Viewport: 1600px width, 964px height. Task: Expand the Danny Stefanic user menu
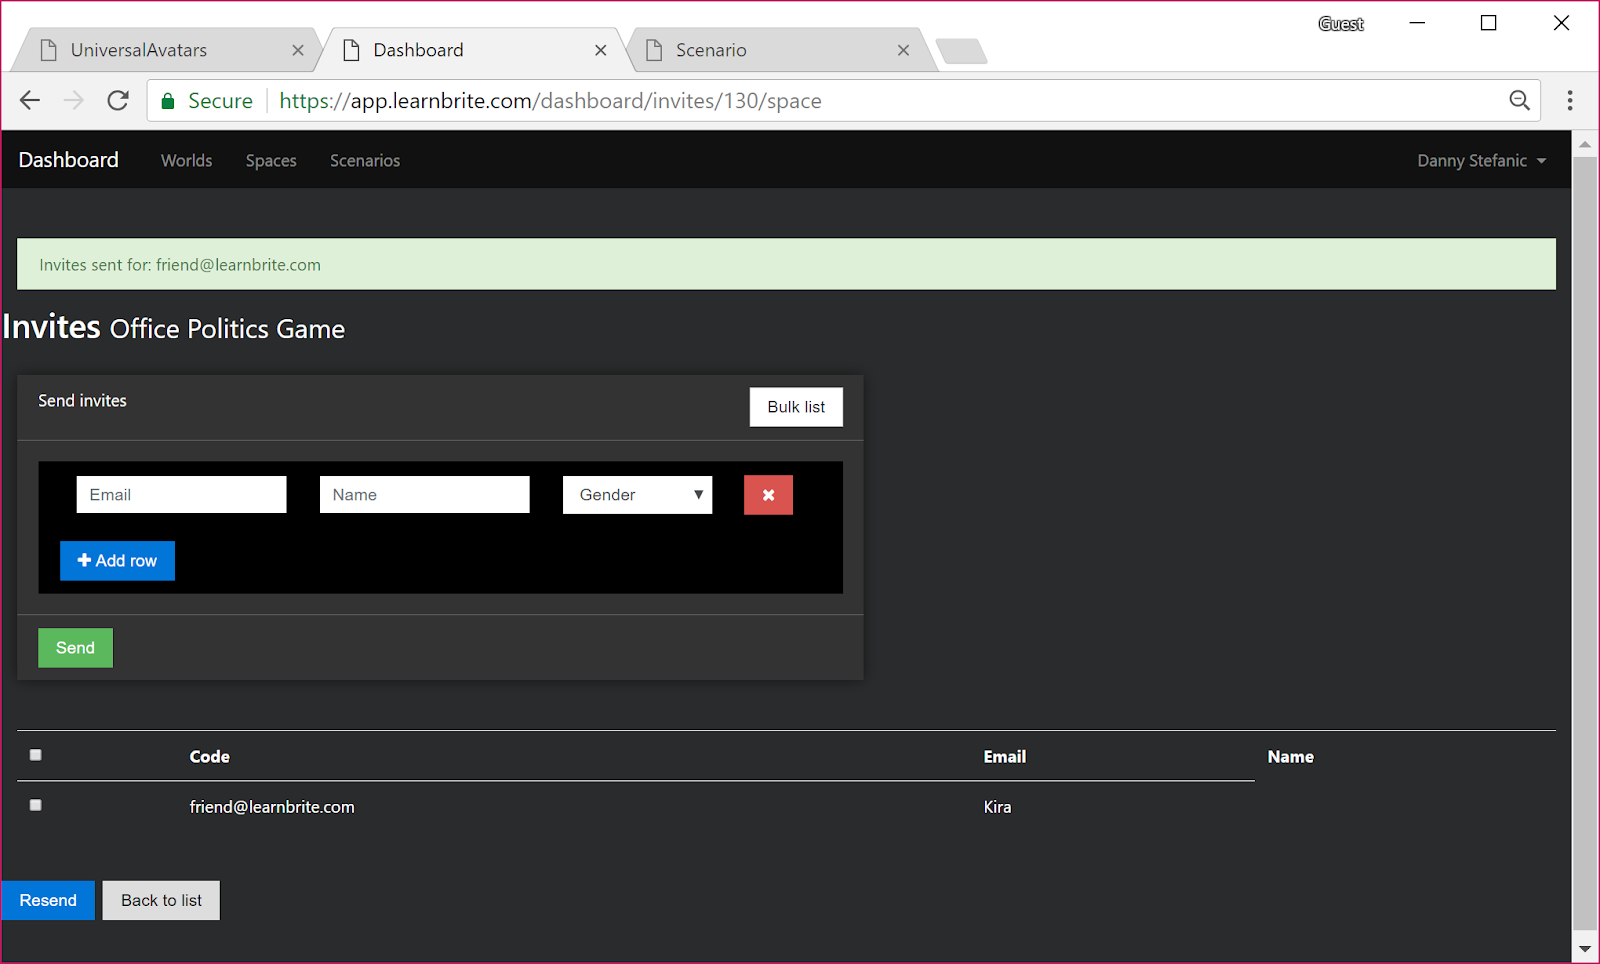(x=1481, y=160)
